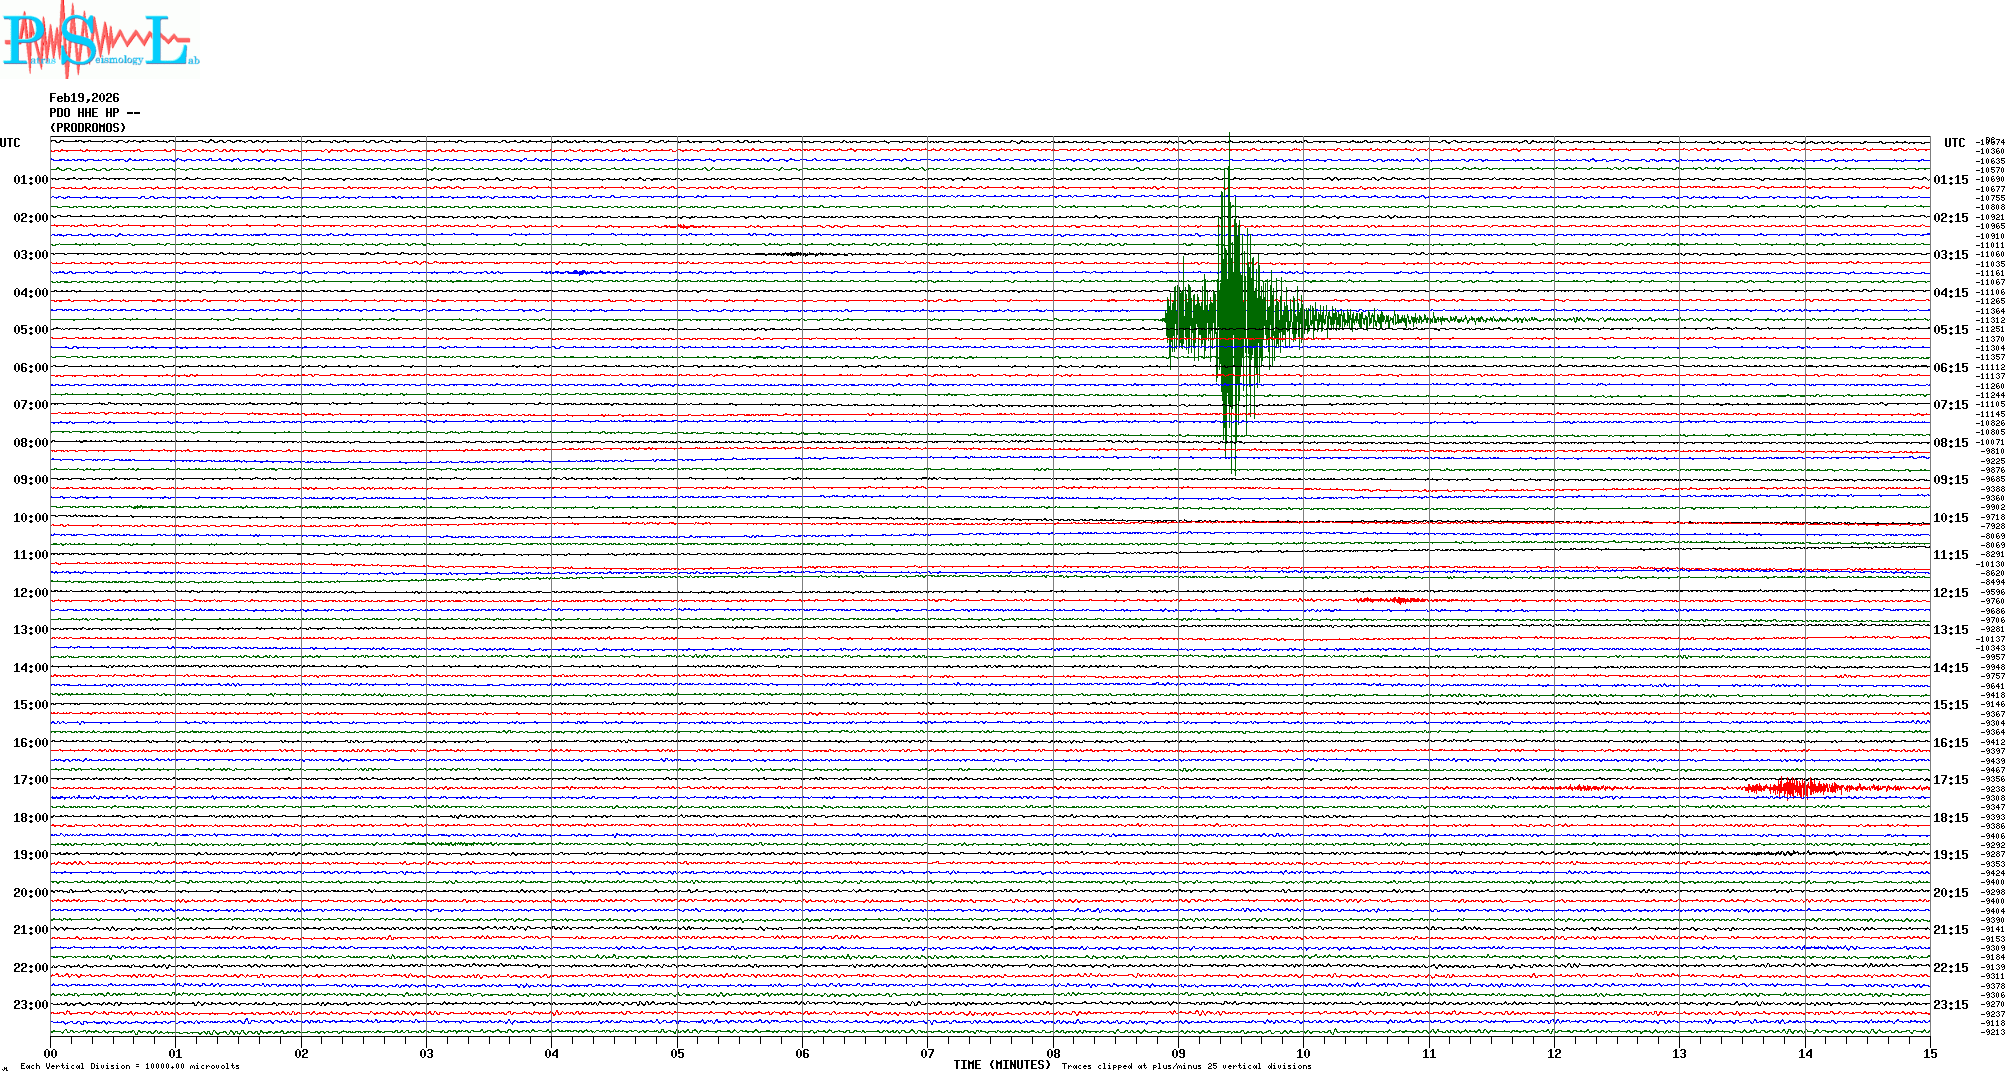Click minute 09 on the bottom axis
Screen dimensions: 2010x1080
pos(1178,1053)
